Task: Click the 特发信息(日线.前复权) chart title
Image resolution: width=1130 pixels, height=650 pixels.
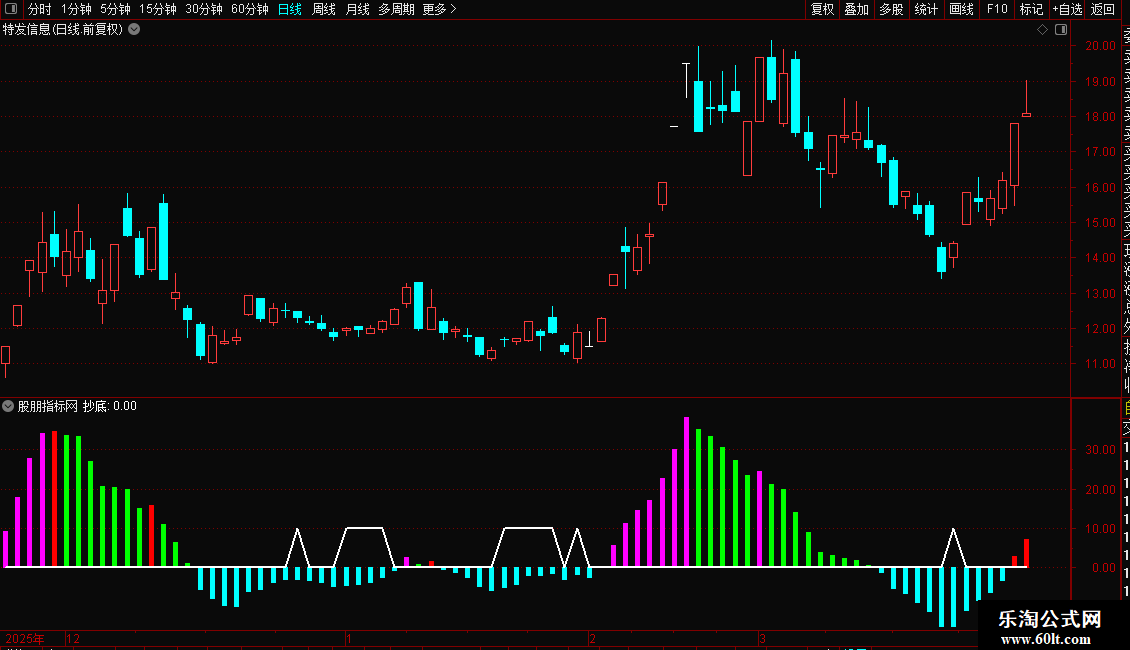Action: pos(63,30)
